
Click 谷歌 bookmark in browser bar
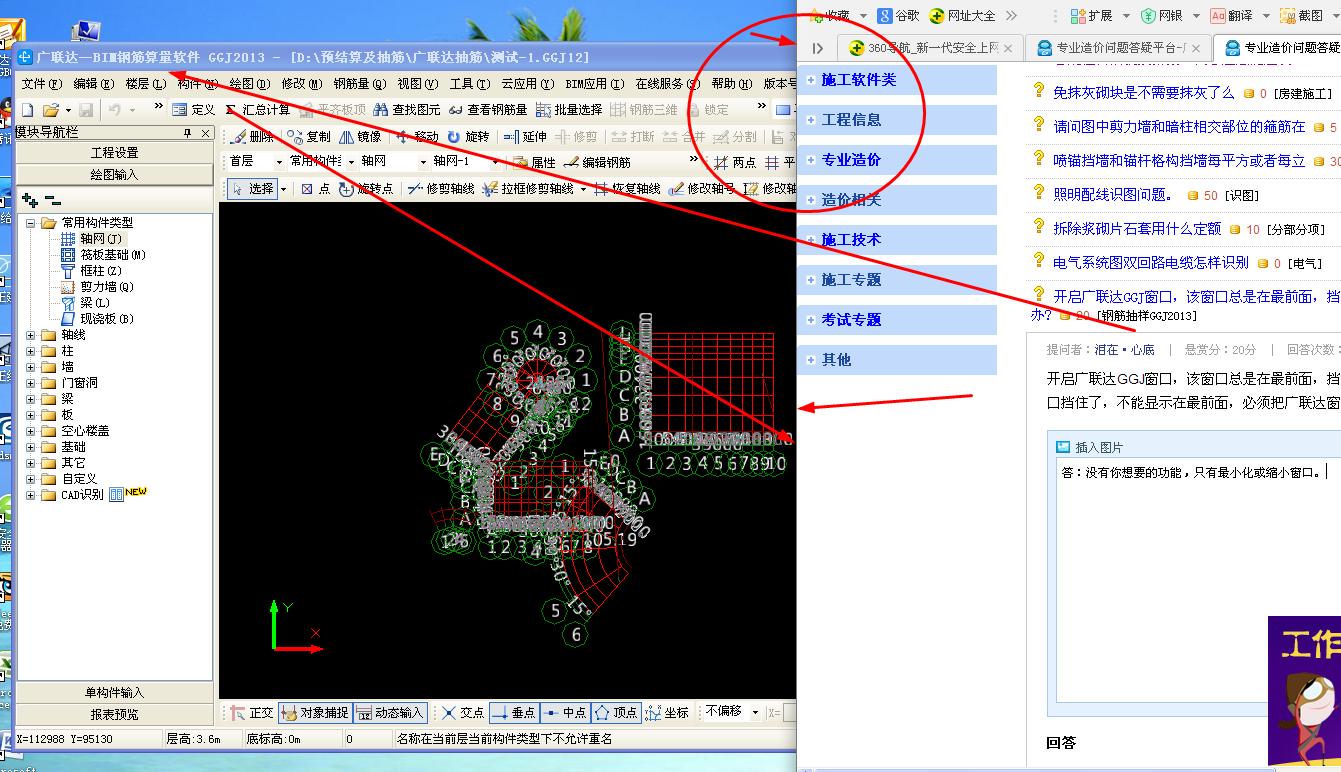point(898,15)
